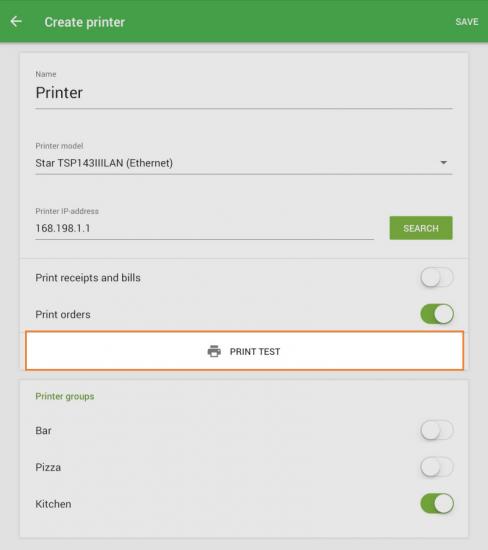488x550 pixels.
Task: Disable the Print orders toggle
Action: coord(437,314)
